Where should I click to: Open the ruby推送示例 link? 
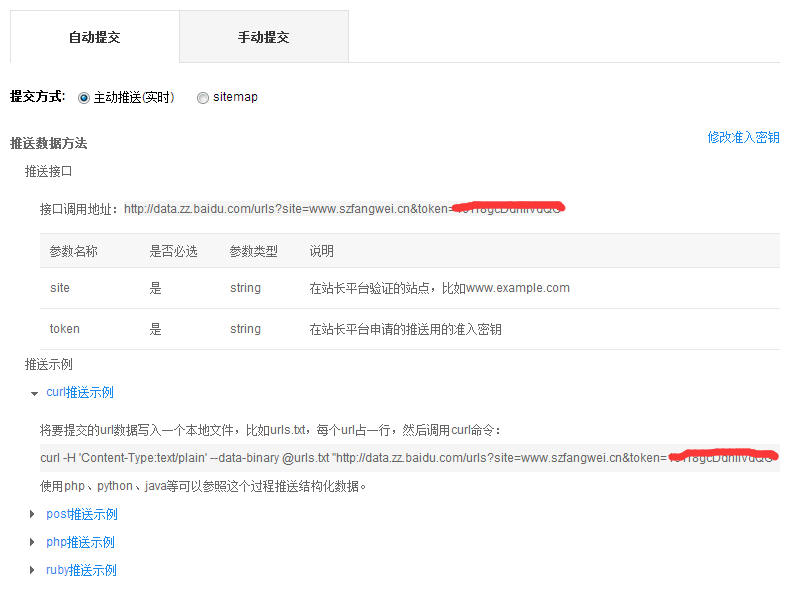pos(81,571)
